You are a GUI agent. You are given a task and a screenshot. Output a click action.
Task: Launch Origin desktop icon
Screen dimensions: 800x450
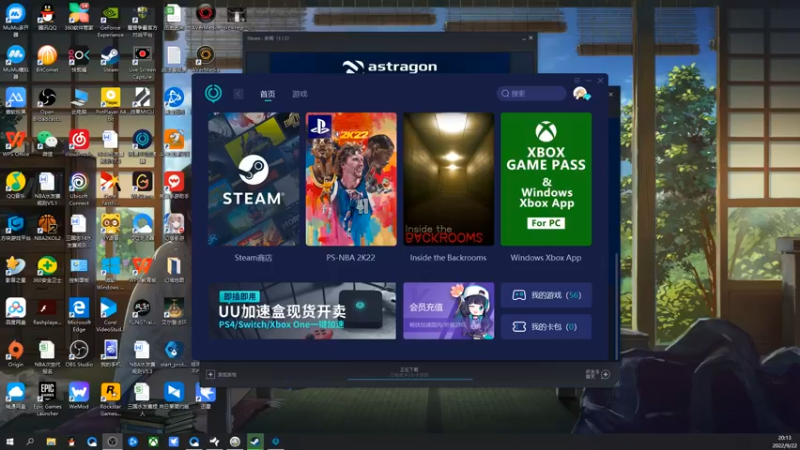click(x=15, y=354)
